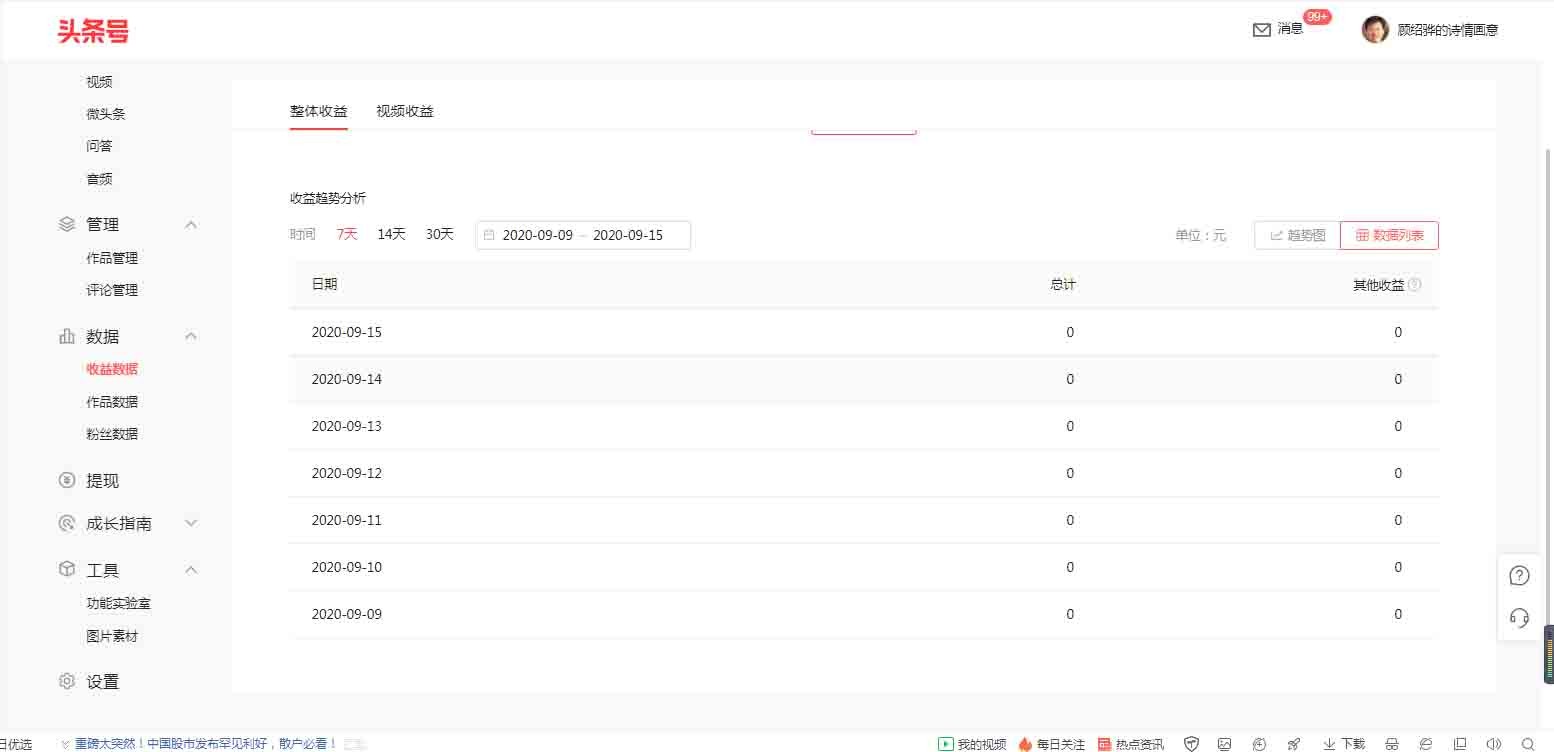1554x752 pixels.
Task: Switch to the 视频收益 tab
Action: click(405, 111)
